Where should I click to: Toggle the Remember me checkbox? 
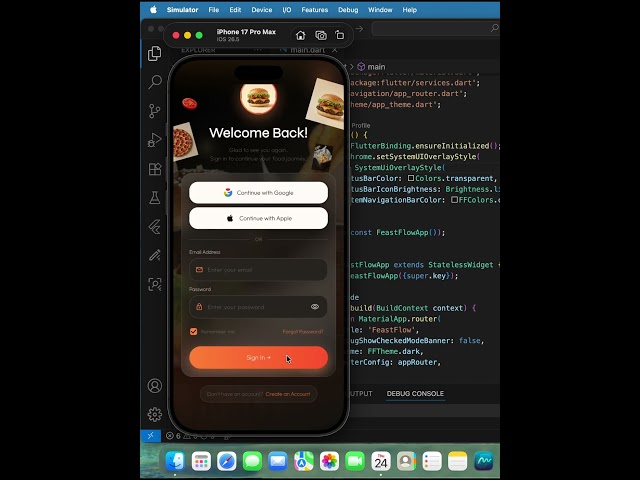pyautogui.click(x=193, y=331)
